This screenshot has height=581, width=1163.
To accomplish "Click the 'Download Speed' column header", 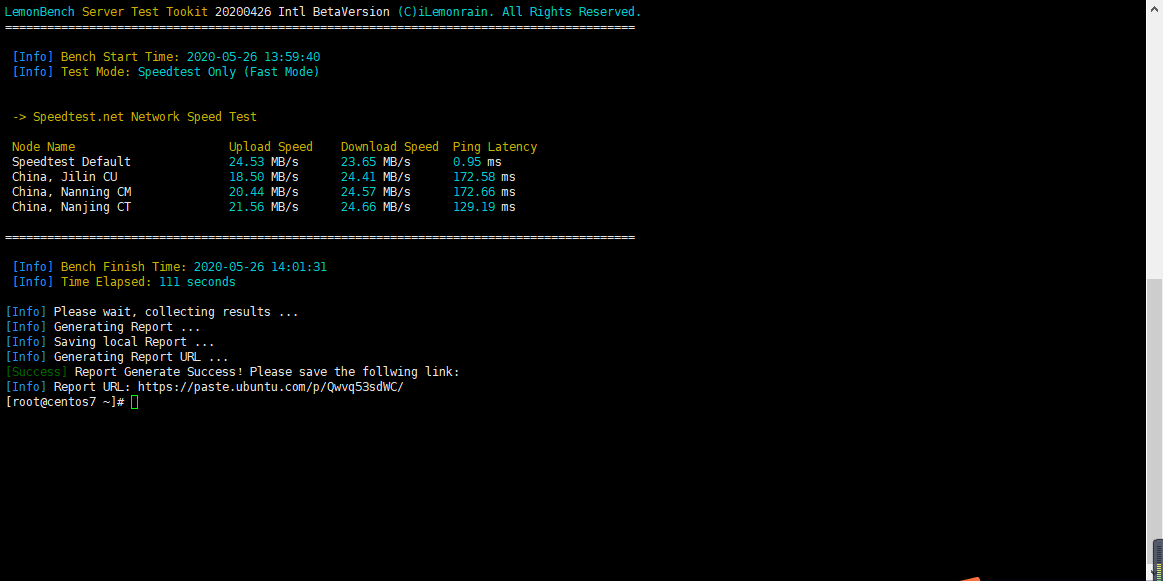I will [x=389, y=147].
